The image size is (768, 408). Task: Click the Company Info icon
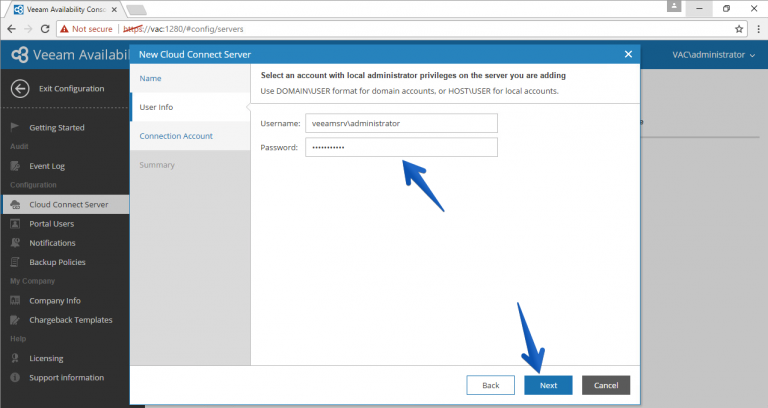pos(15,300)
